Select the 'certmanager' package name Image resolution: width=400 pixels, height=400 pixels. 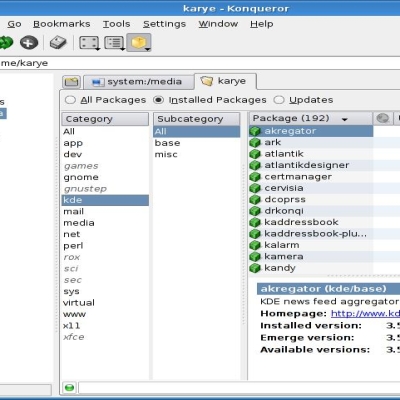point(298,177)
